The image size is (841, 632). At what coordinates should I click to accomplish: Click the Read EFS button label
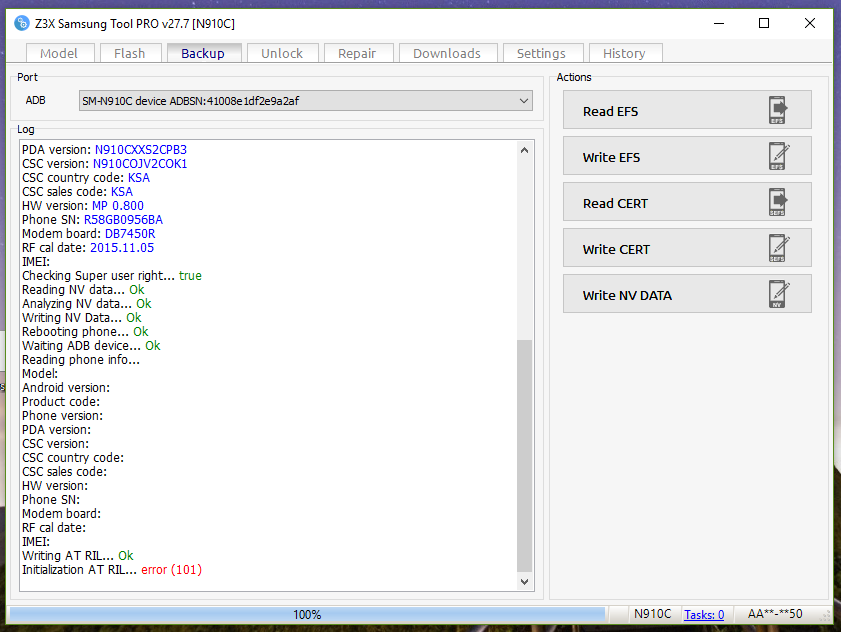pos(610,112)
